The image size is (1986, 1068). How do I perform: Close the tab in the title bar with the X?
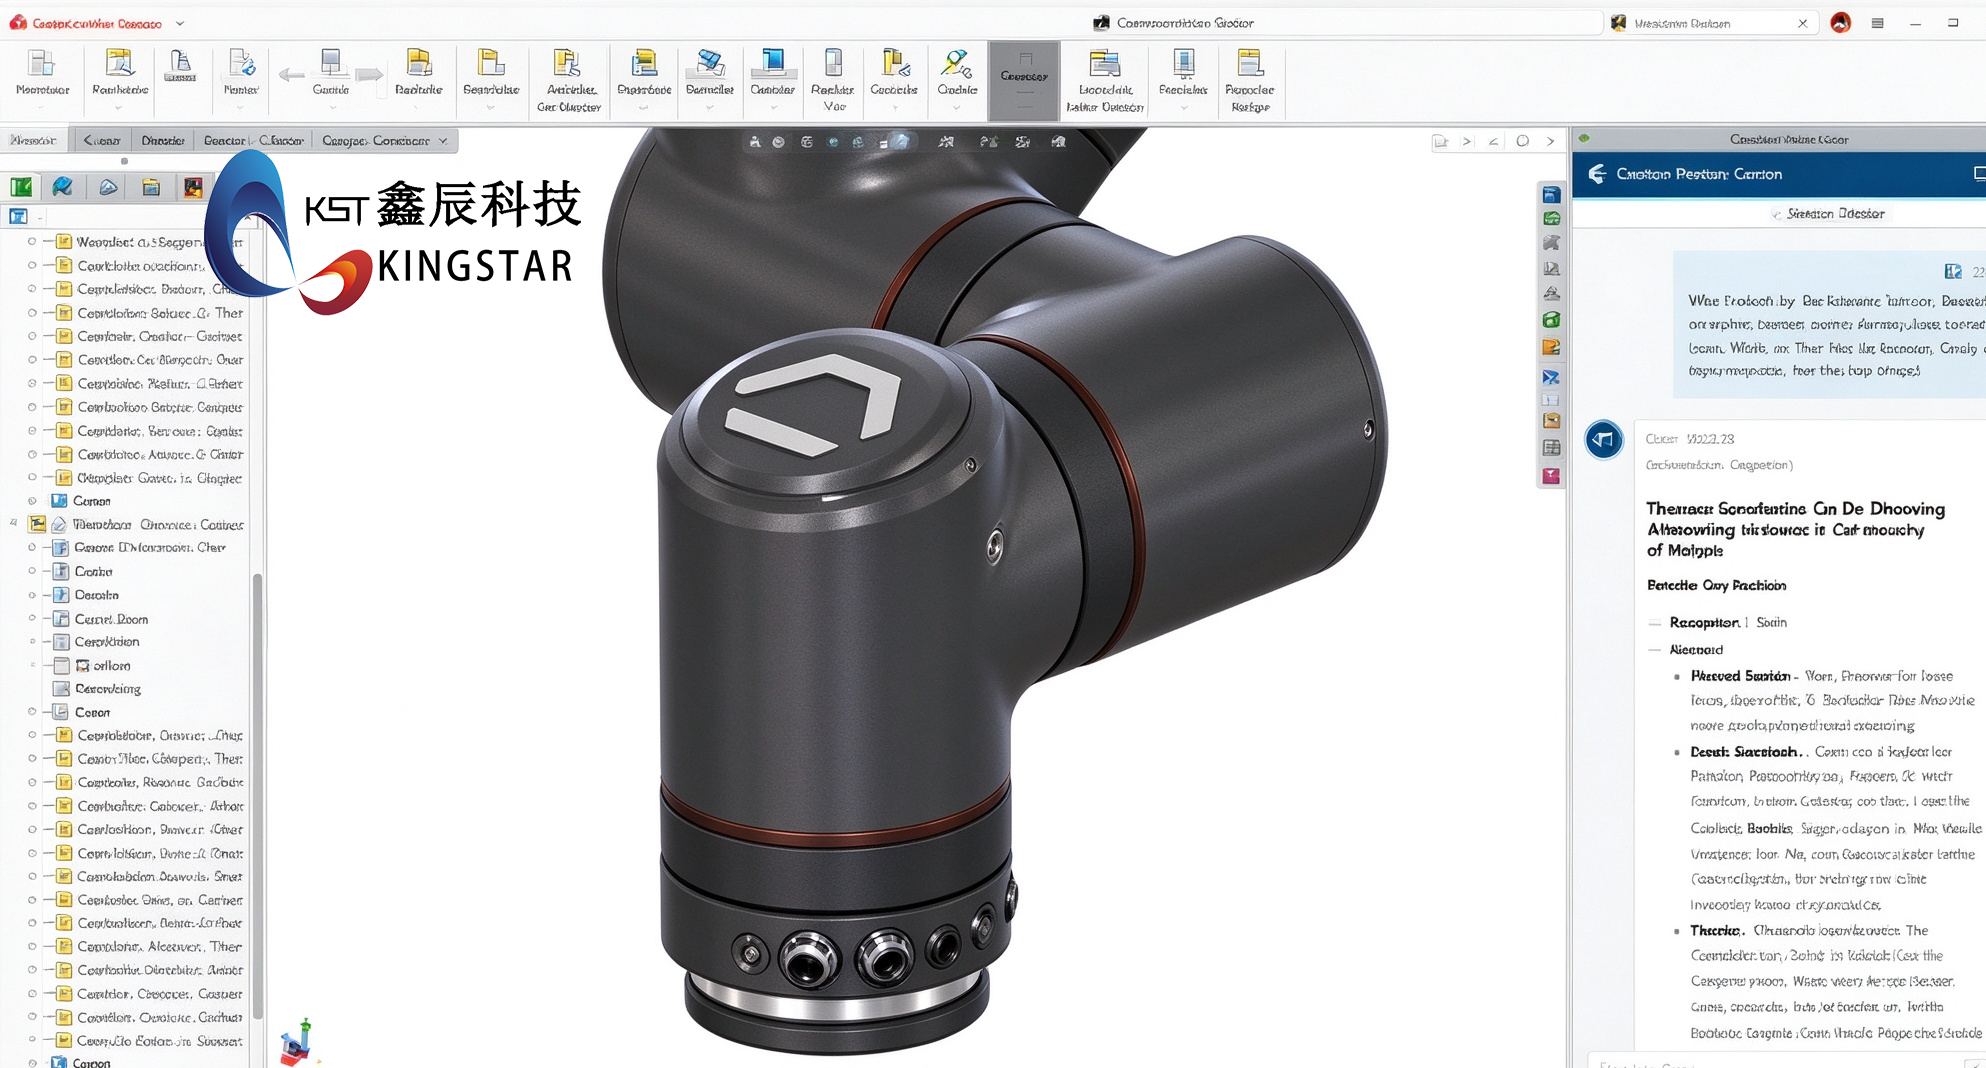click(x=1803, y=23)
